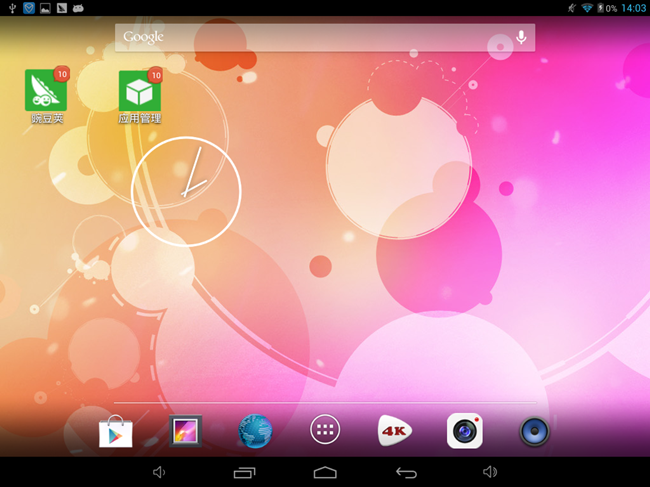Start voice search with the microphone icon
650x487 pixels.
click(x=521, y=37)
